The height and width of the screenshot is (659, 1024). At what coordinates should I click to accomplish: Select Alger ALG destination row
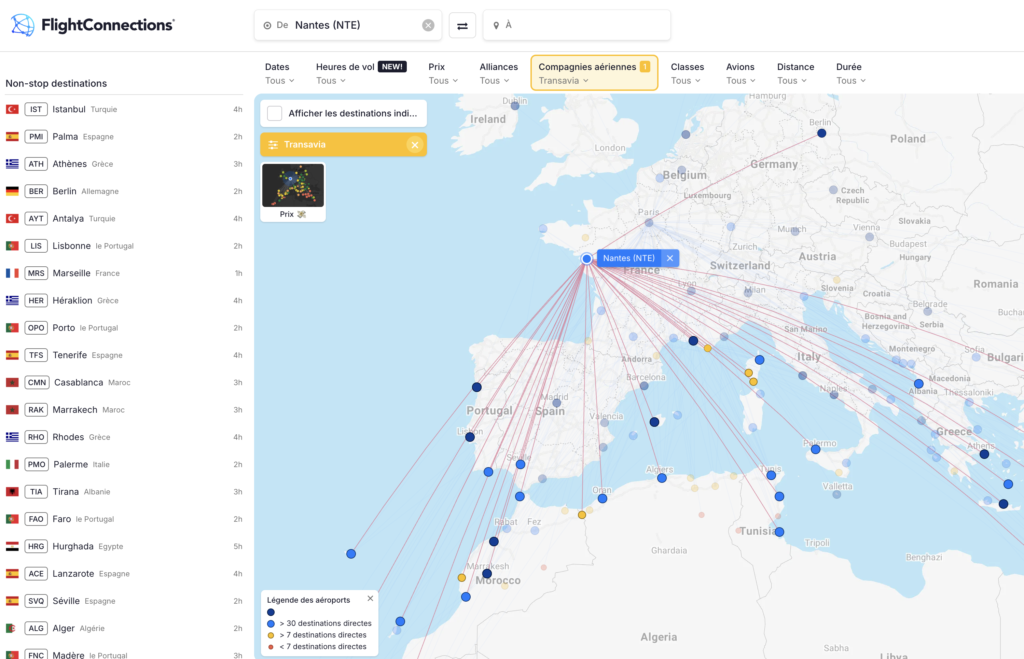pos(124,628)
